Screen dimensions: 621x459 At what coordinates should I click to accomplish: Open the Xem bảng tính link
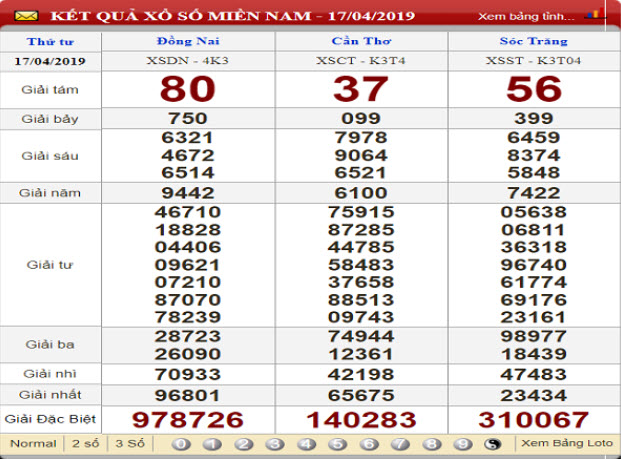(526, 16)
